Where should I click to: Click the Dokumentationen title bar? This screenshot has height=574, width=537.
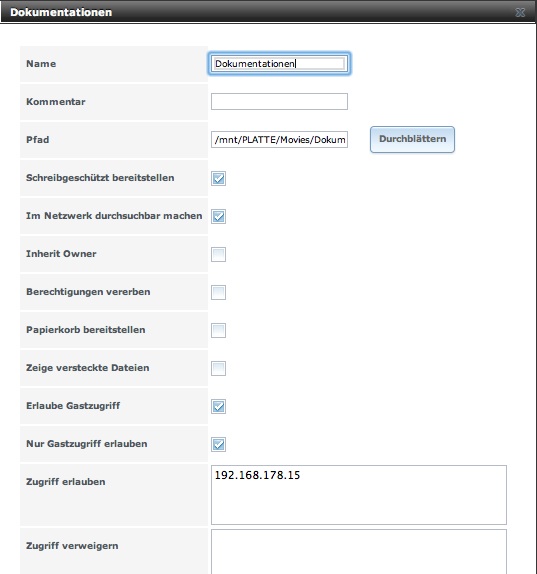[x=256, y=12]
